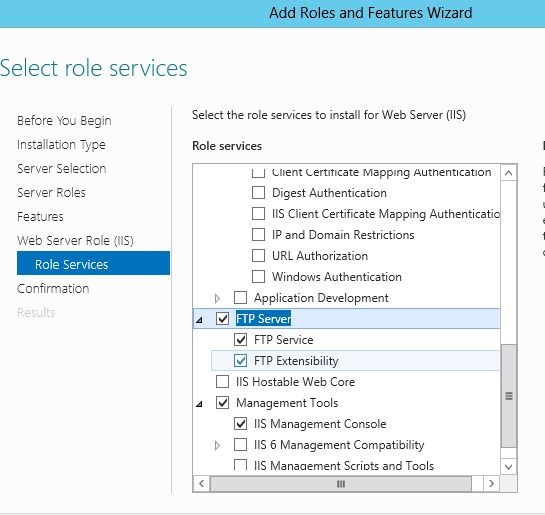Select the Management Tools label

coord(287,403)
